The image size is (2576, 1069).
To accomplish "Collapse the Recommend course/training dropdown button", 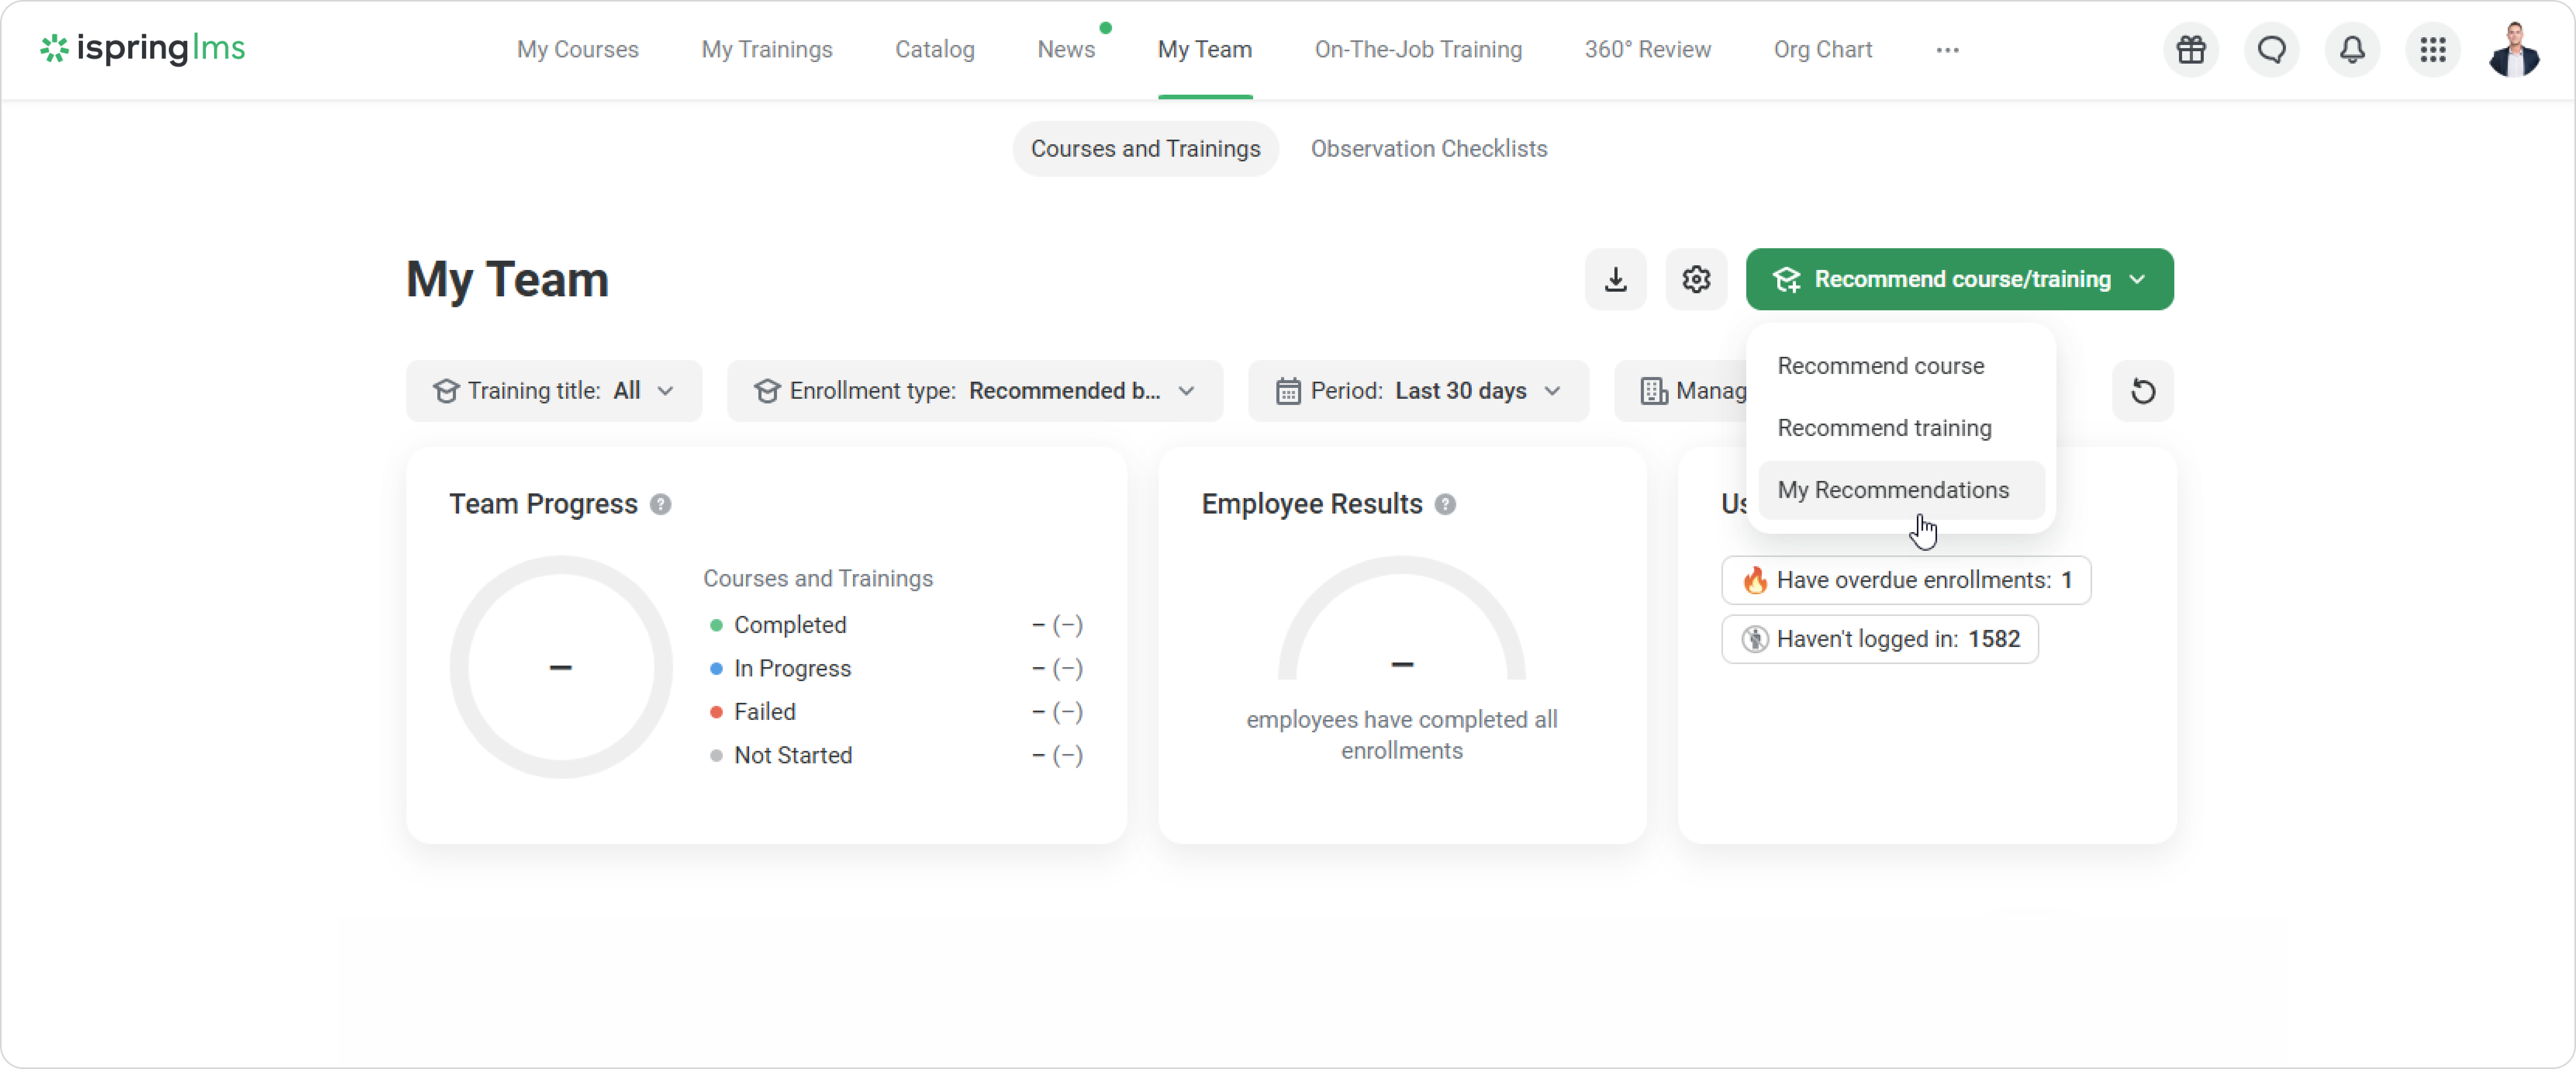I will (x=1959, y=279).
